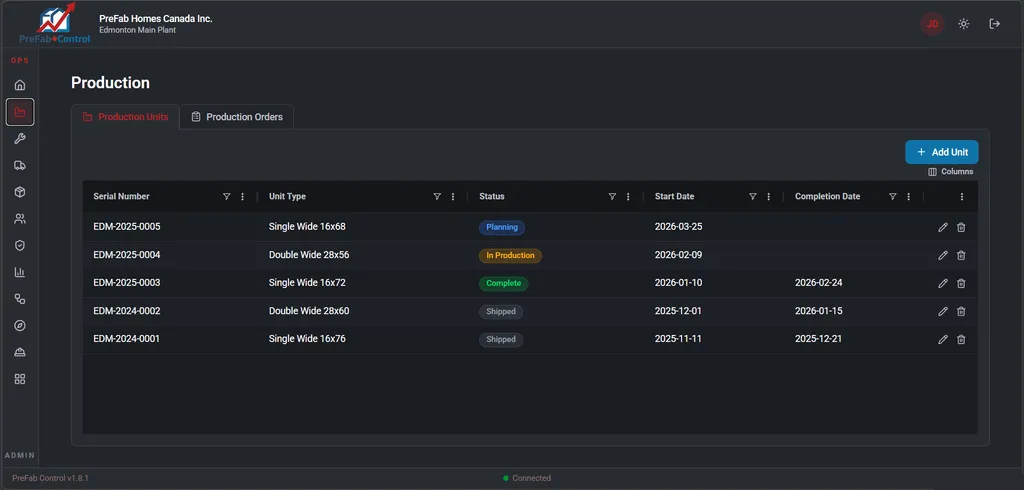Sort by Unit Type column header

pos(287,197)
